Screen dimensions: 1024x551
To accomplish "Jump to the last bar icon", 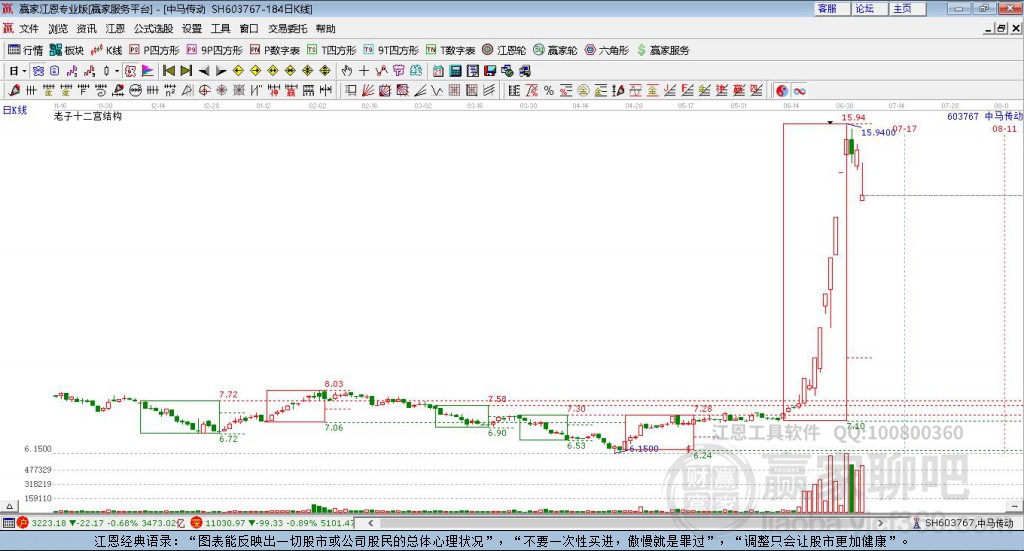I will [186, 71].
